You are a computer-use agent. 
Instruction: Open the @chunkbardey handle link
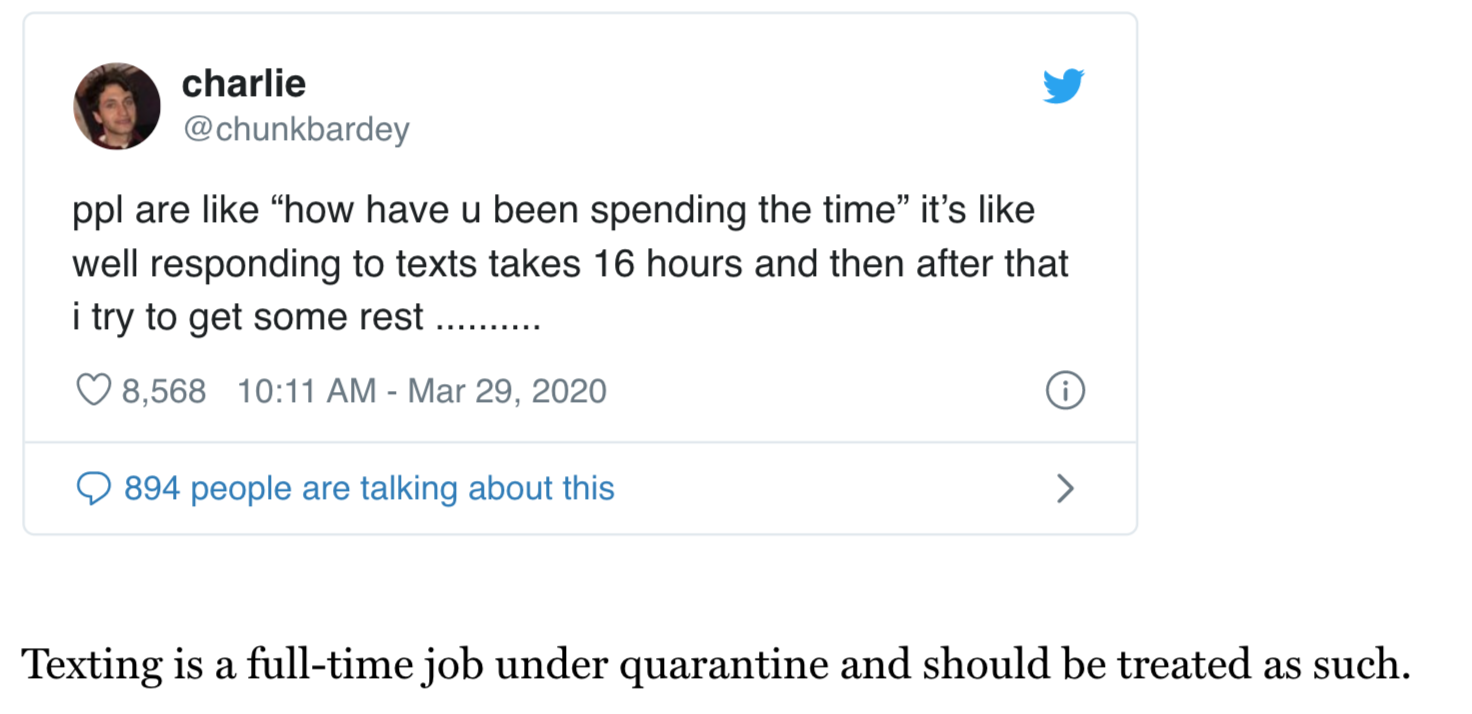pos(295,130)
